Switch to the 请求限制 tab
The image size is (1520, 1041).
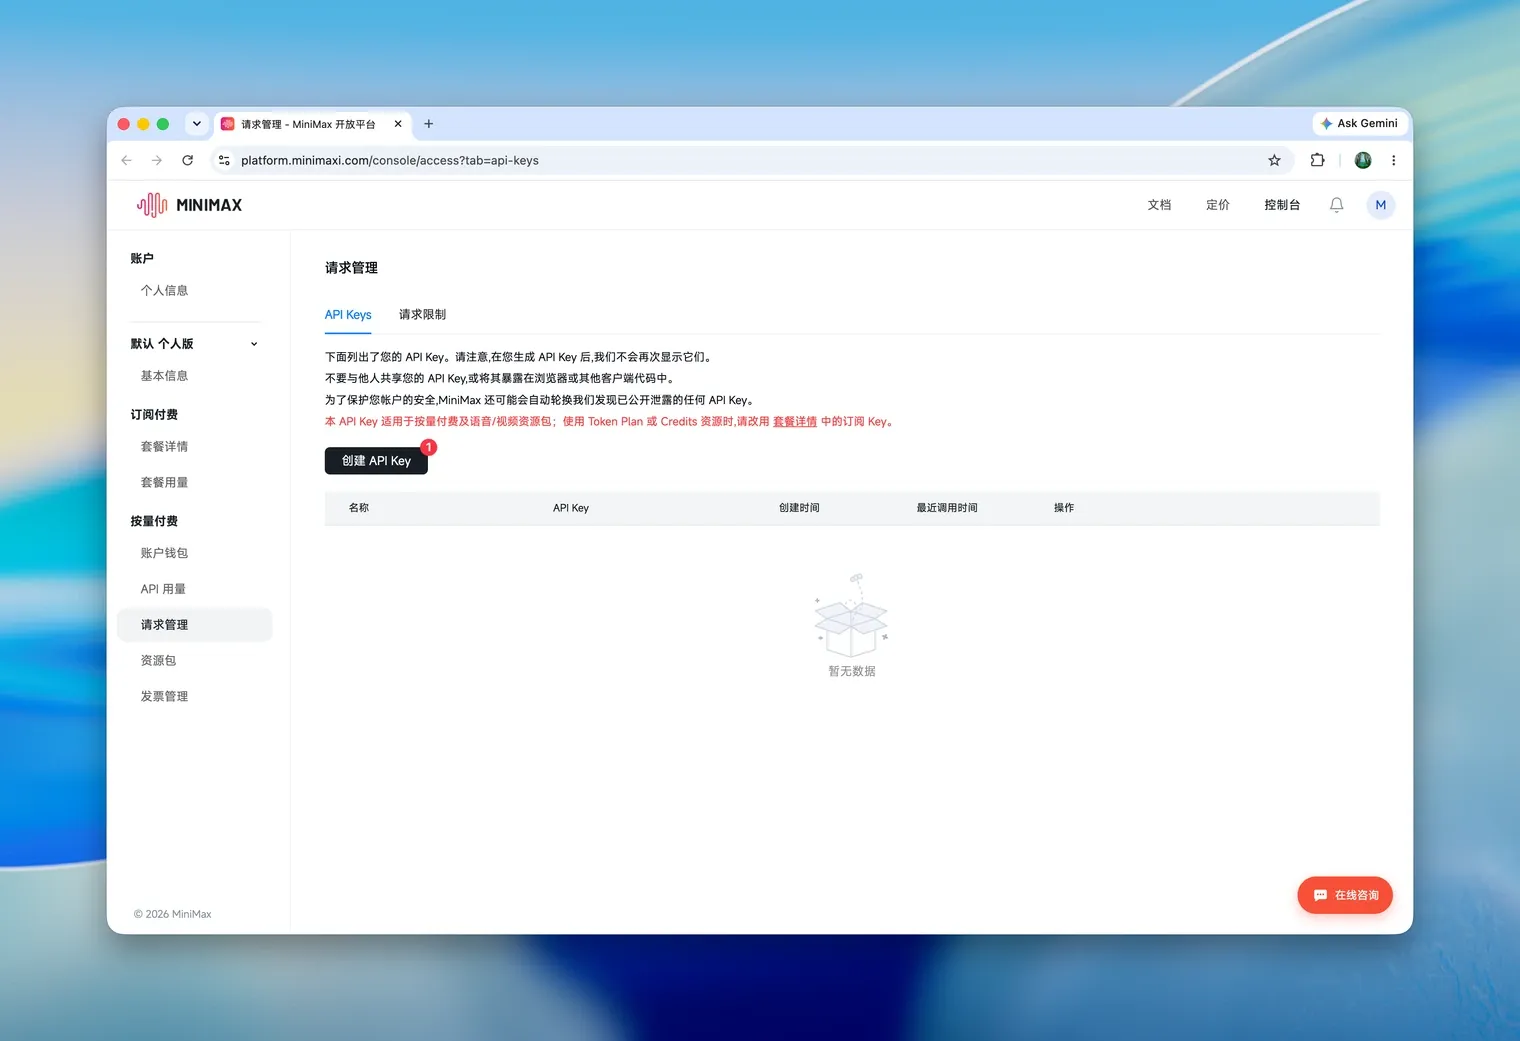click(423, 315)
